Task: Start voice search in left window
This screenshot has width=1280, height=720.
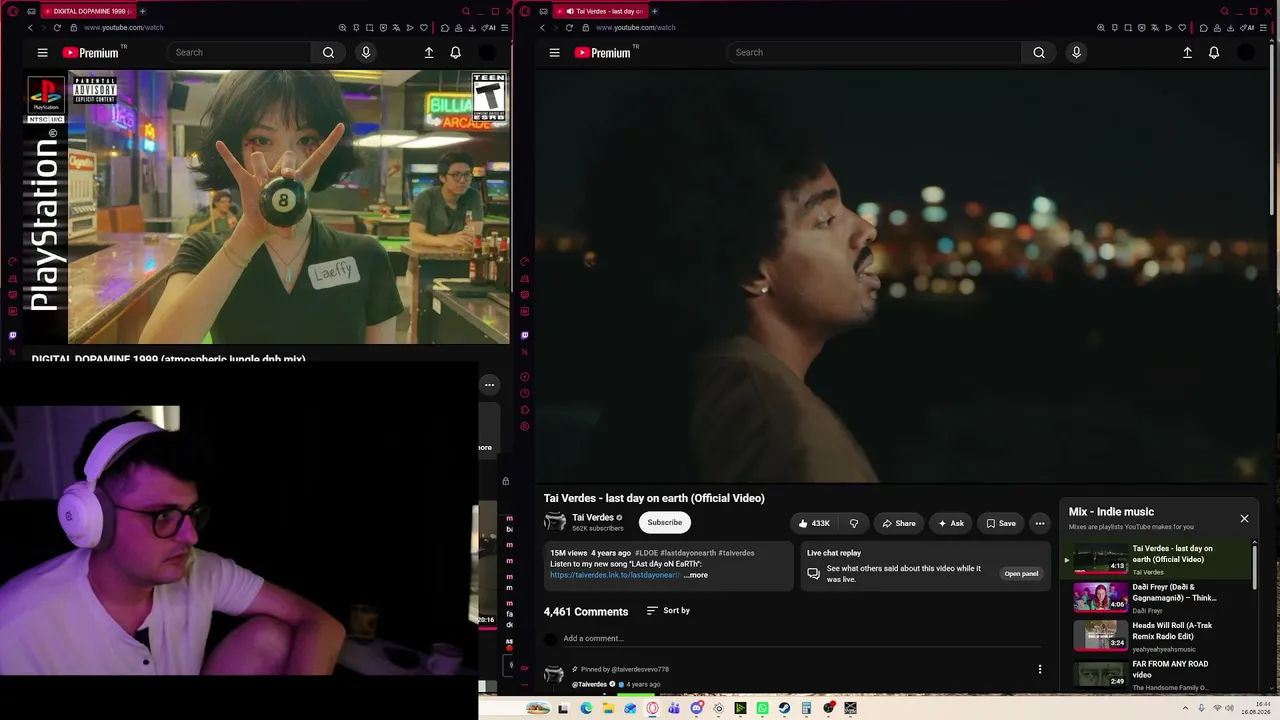Action: (366, 52)
